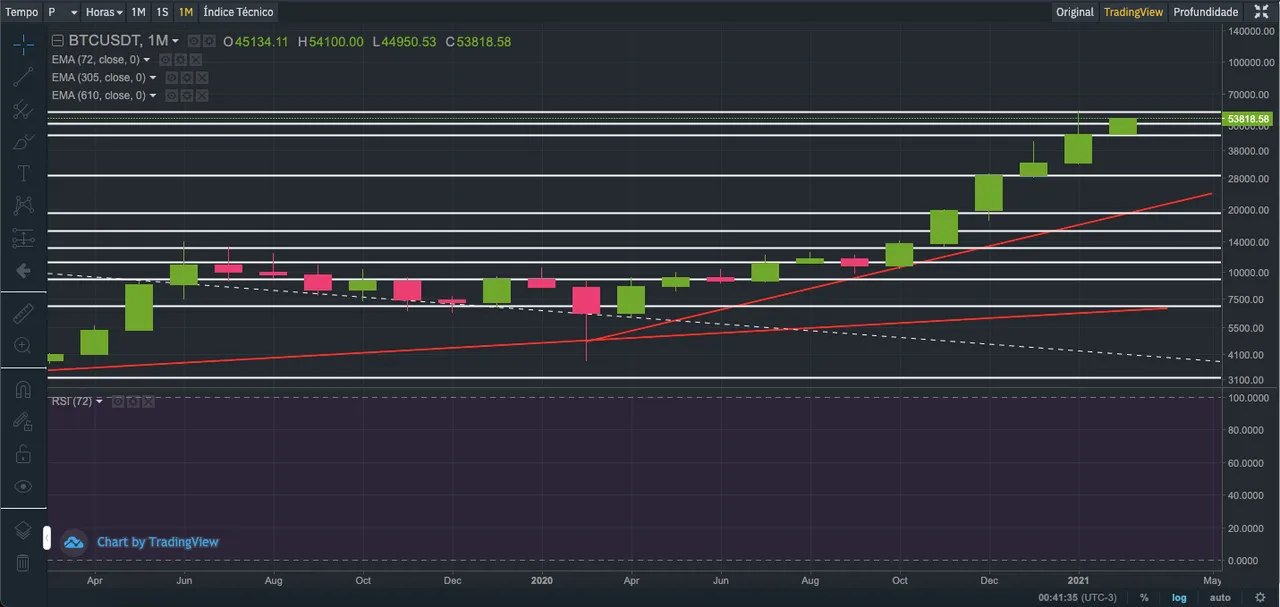Select the 1S interval button
The image size is (1280, 607).
click(x=162, y=12)
